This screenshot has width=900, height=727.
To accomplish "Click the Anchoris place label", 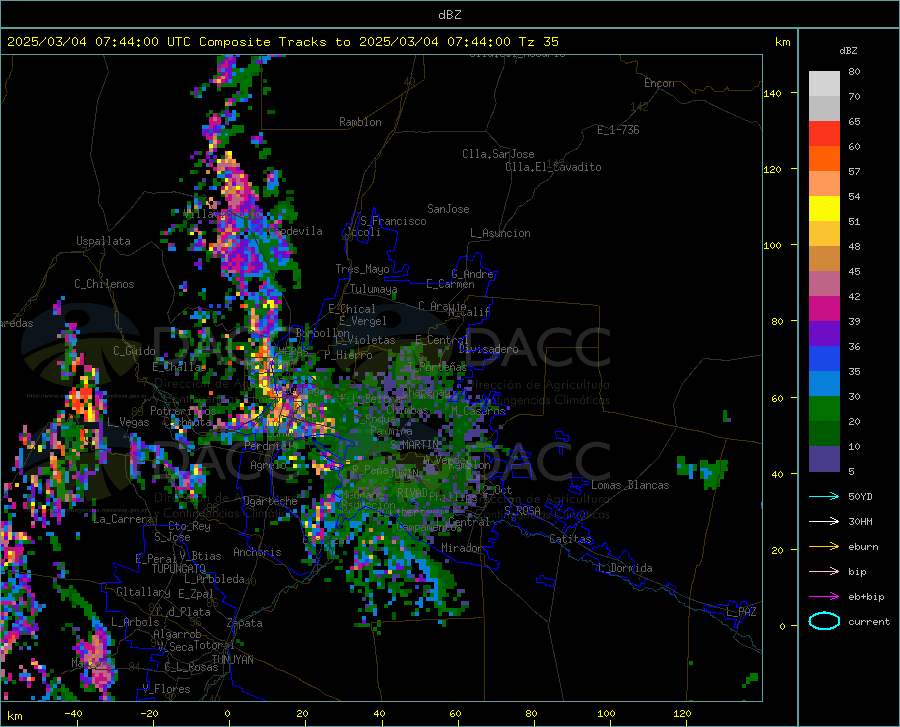I will 257,553.
